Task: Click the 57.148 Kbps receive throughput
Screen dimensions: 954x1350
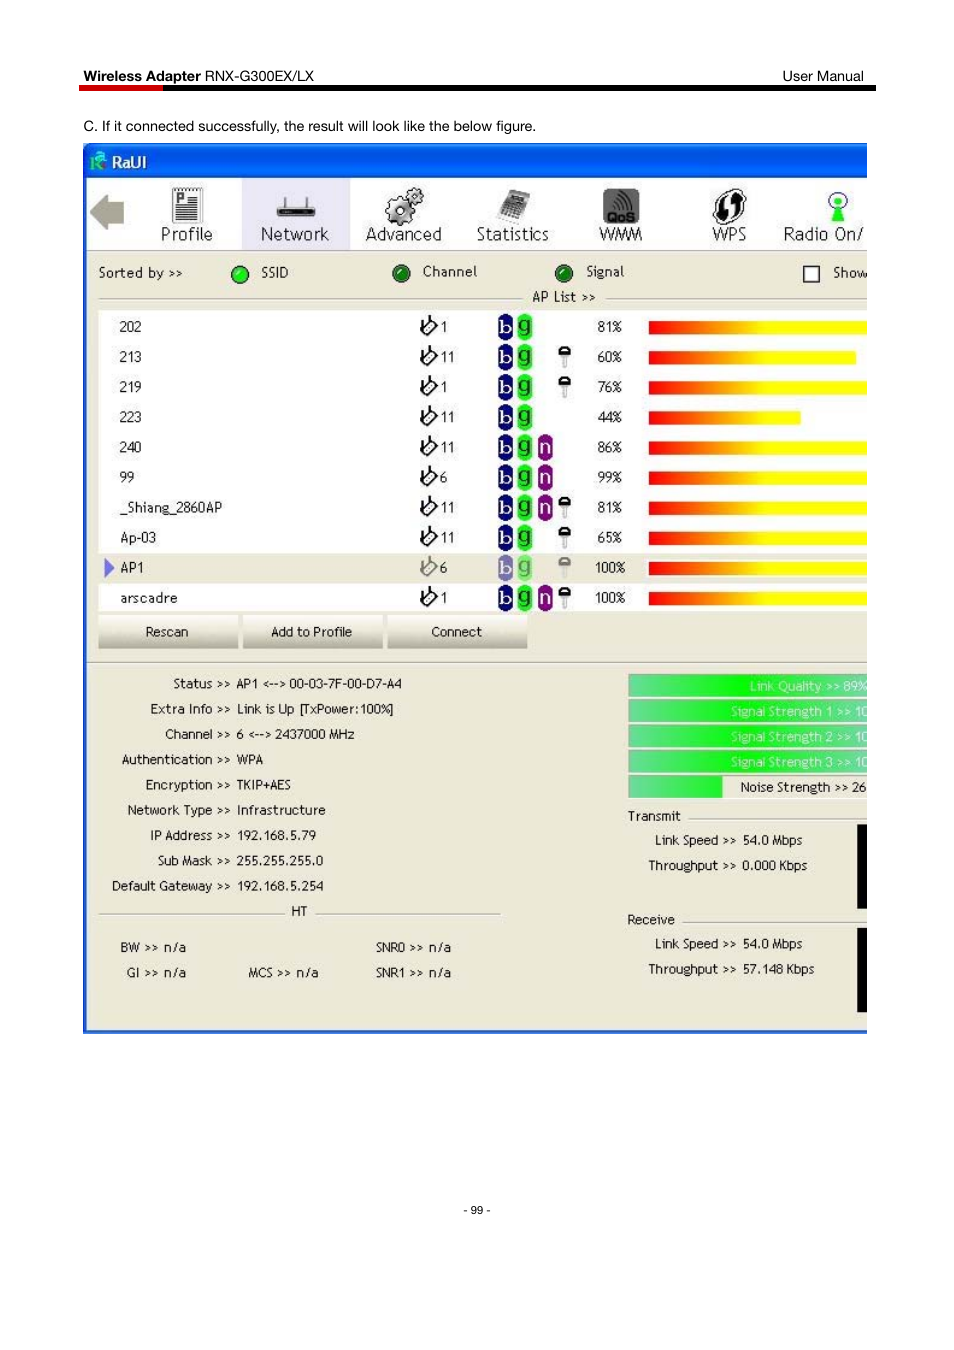Action: coord(779,969)
